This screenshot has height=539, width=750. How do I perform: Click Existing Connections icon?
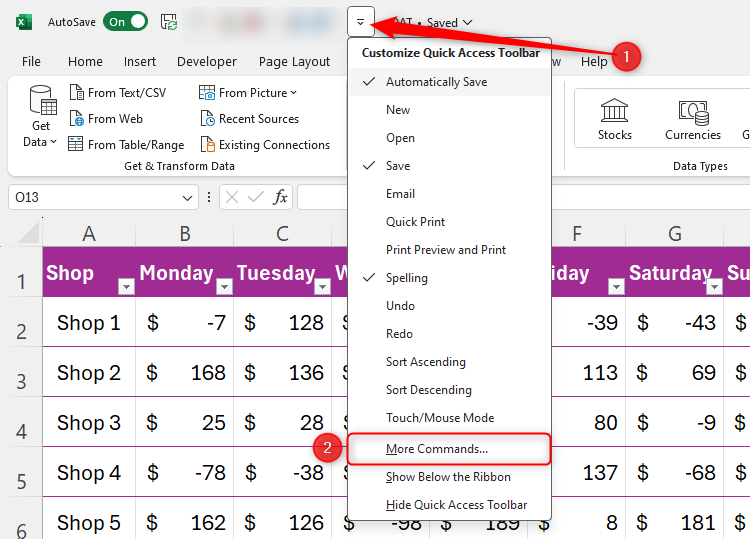click(x=208, y=145)
